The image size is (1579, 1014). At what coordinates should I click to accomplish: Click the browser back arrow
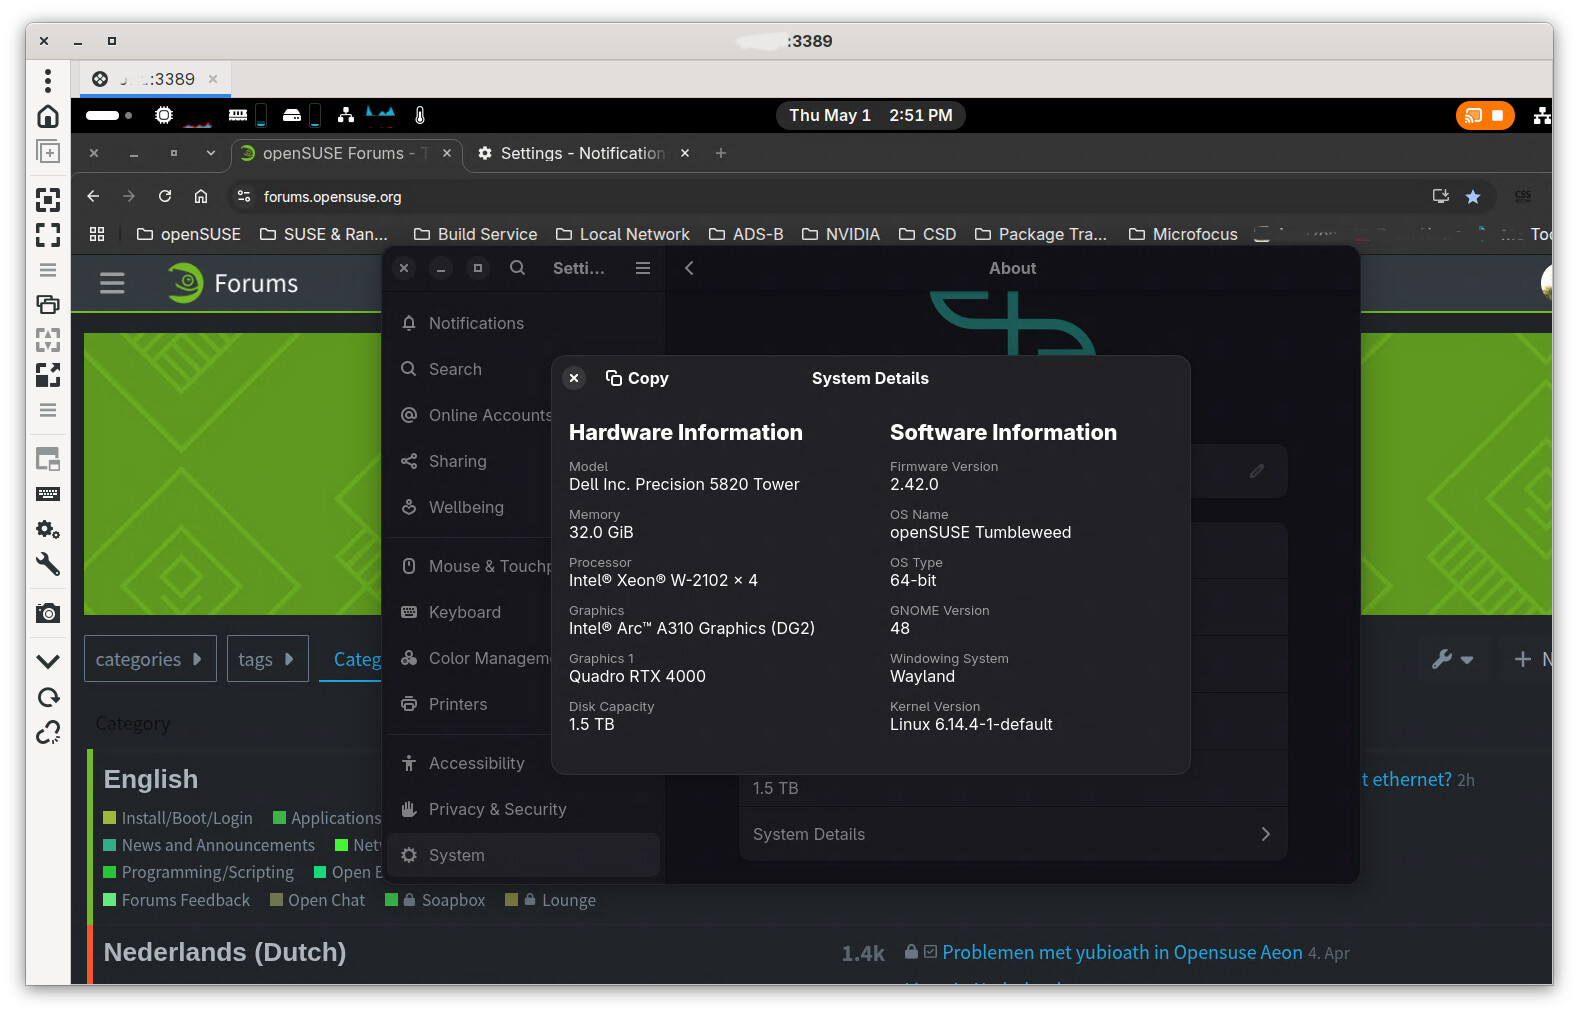point(93,196)
